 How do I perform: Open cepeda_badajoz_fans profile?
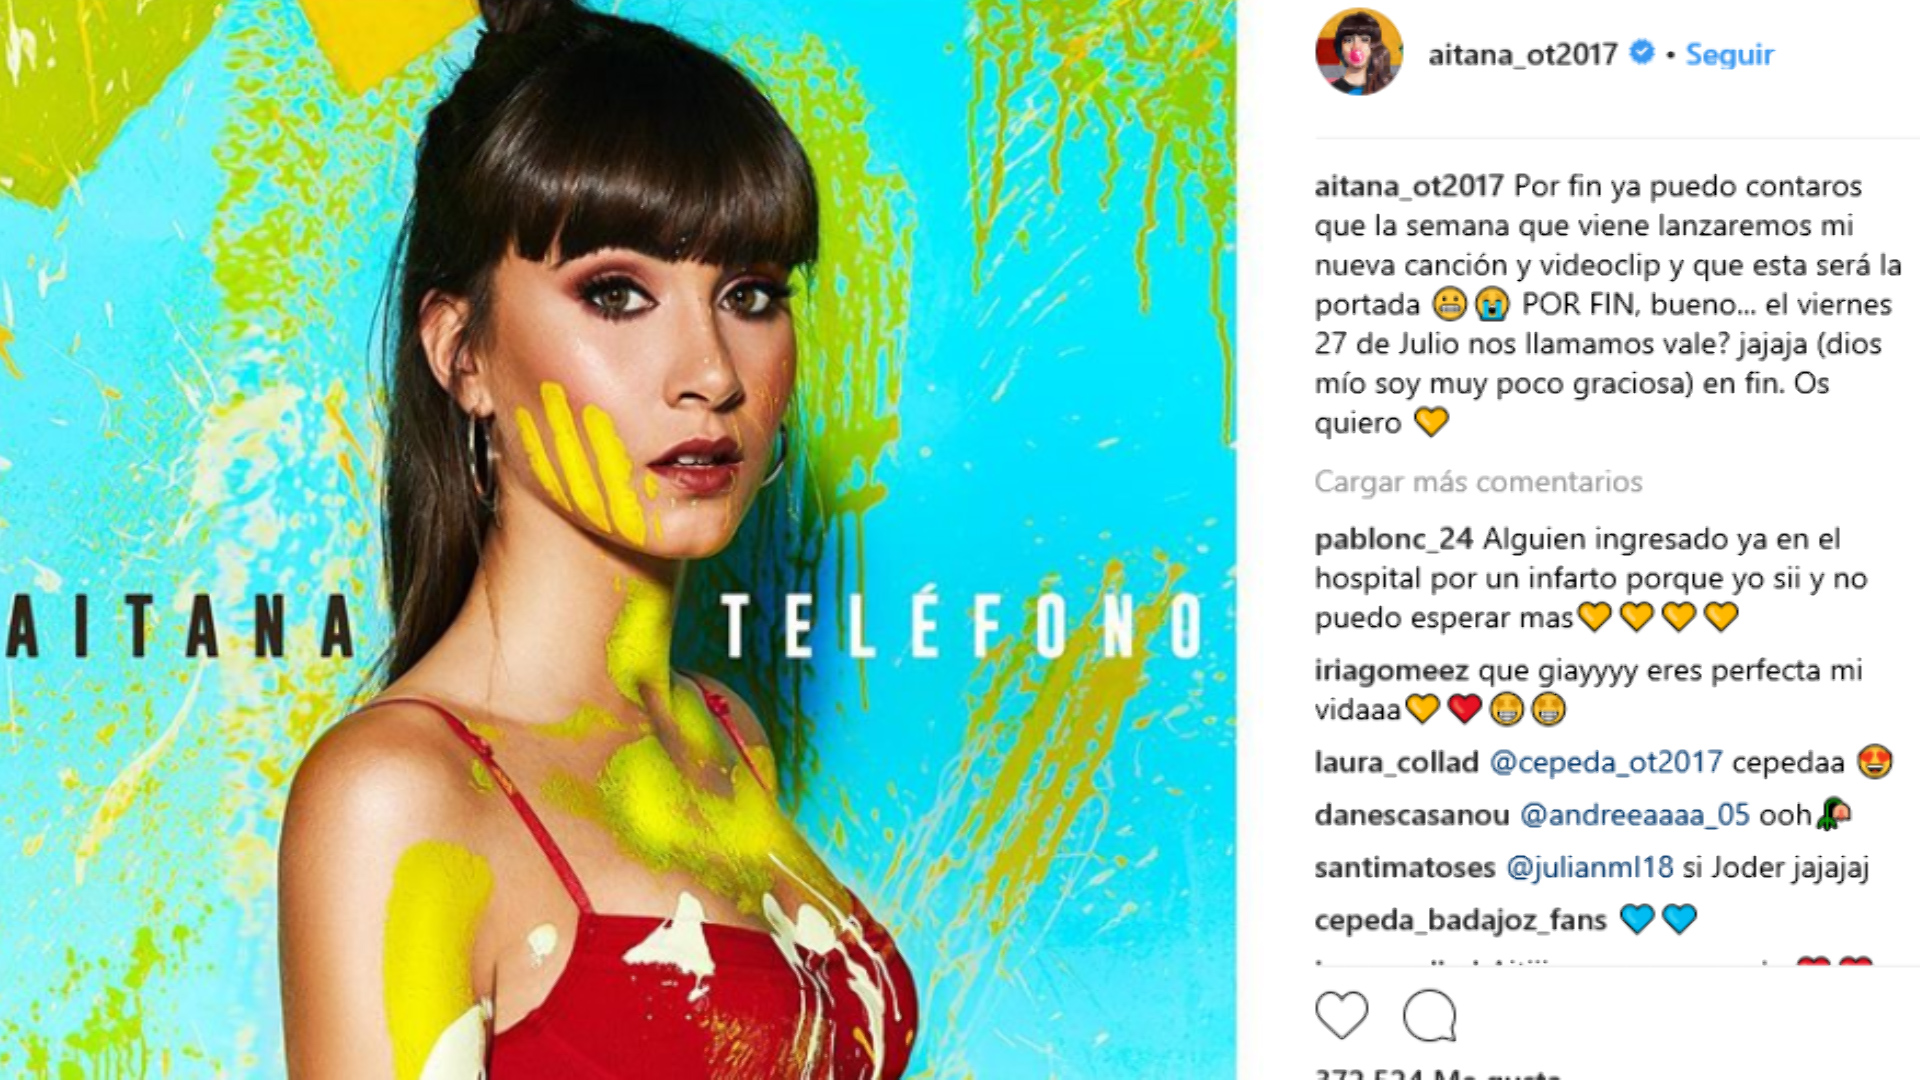point(1461,920)
